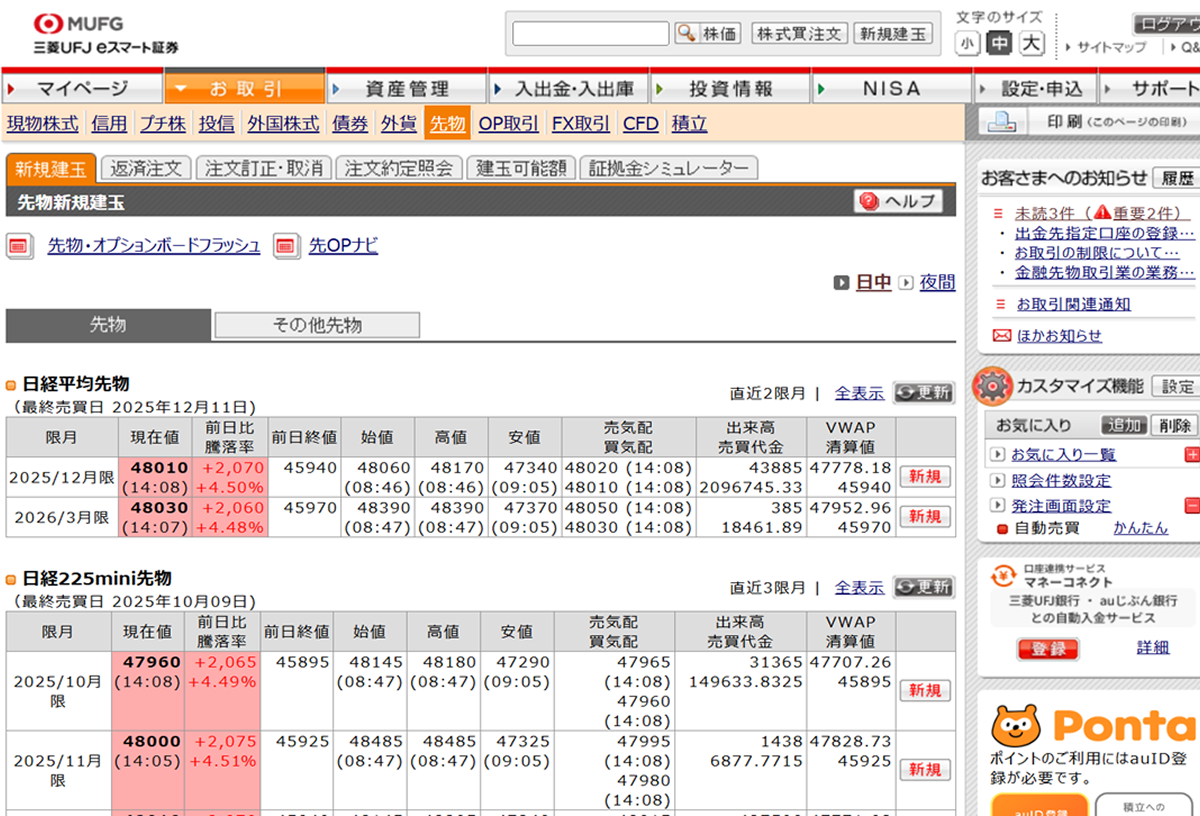1200x816 pixels.
Task: Click the stock search input field
Action: (590, 33)
